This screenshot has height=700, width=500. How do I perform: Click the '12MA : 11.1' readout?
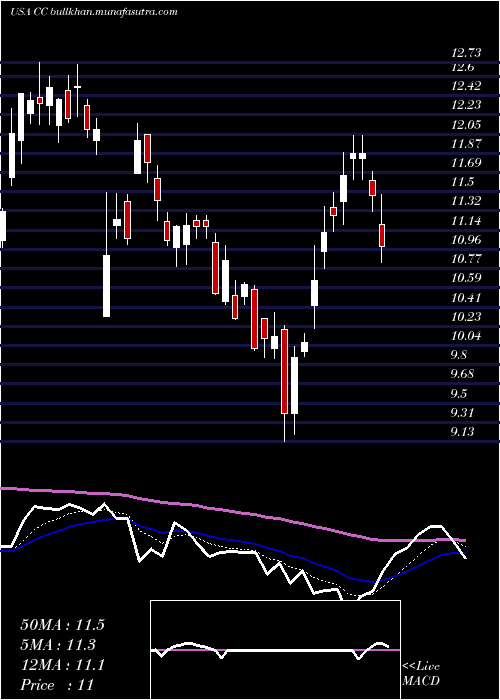pyautogui.click(x=62, y=665)
